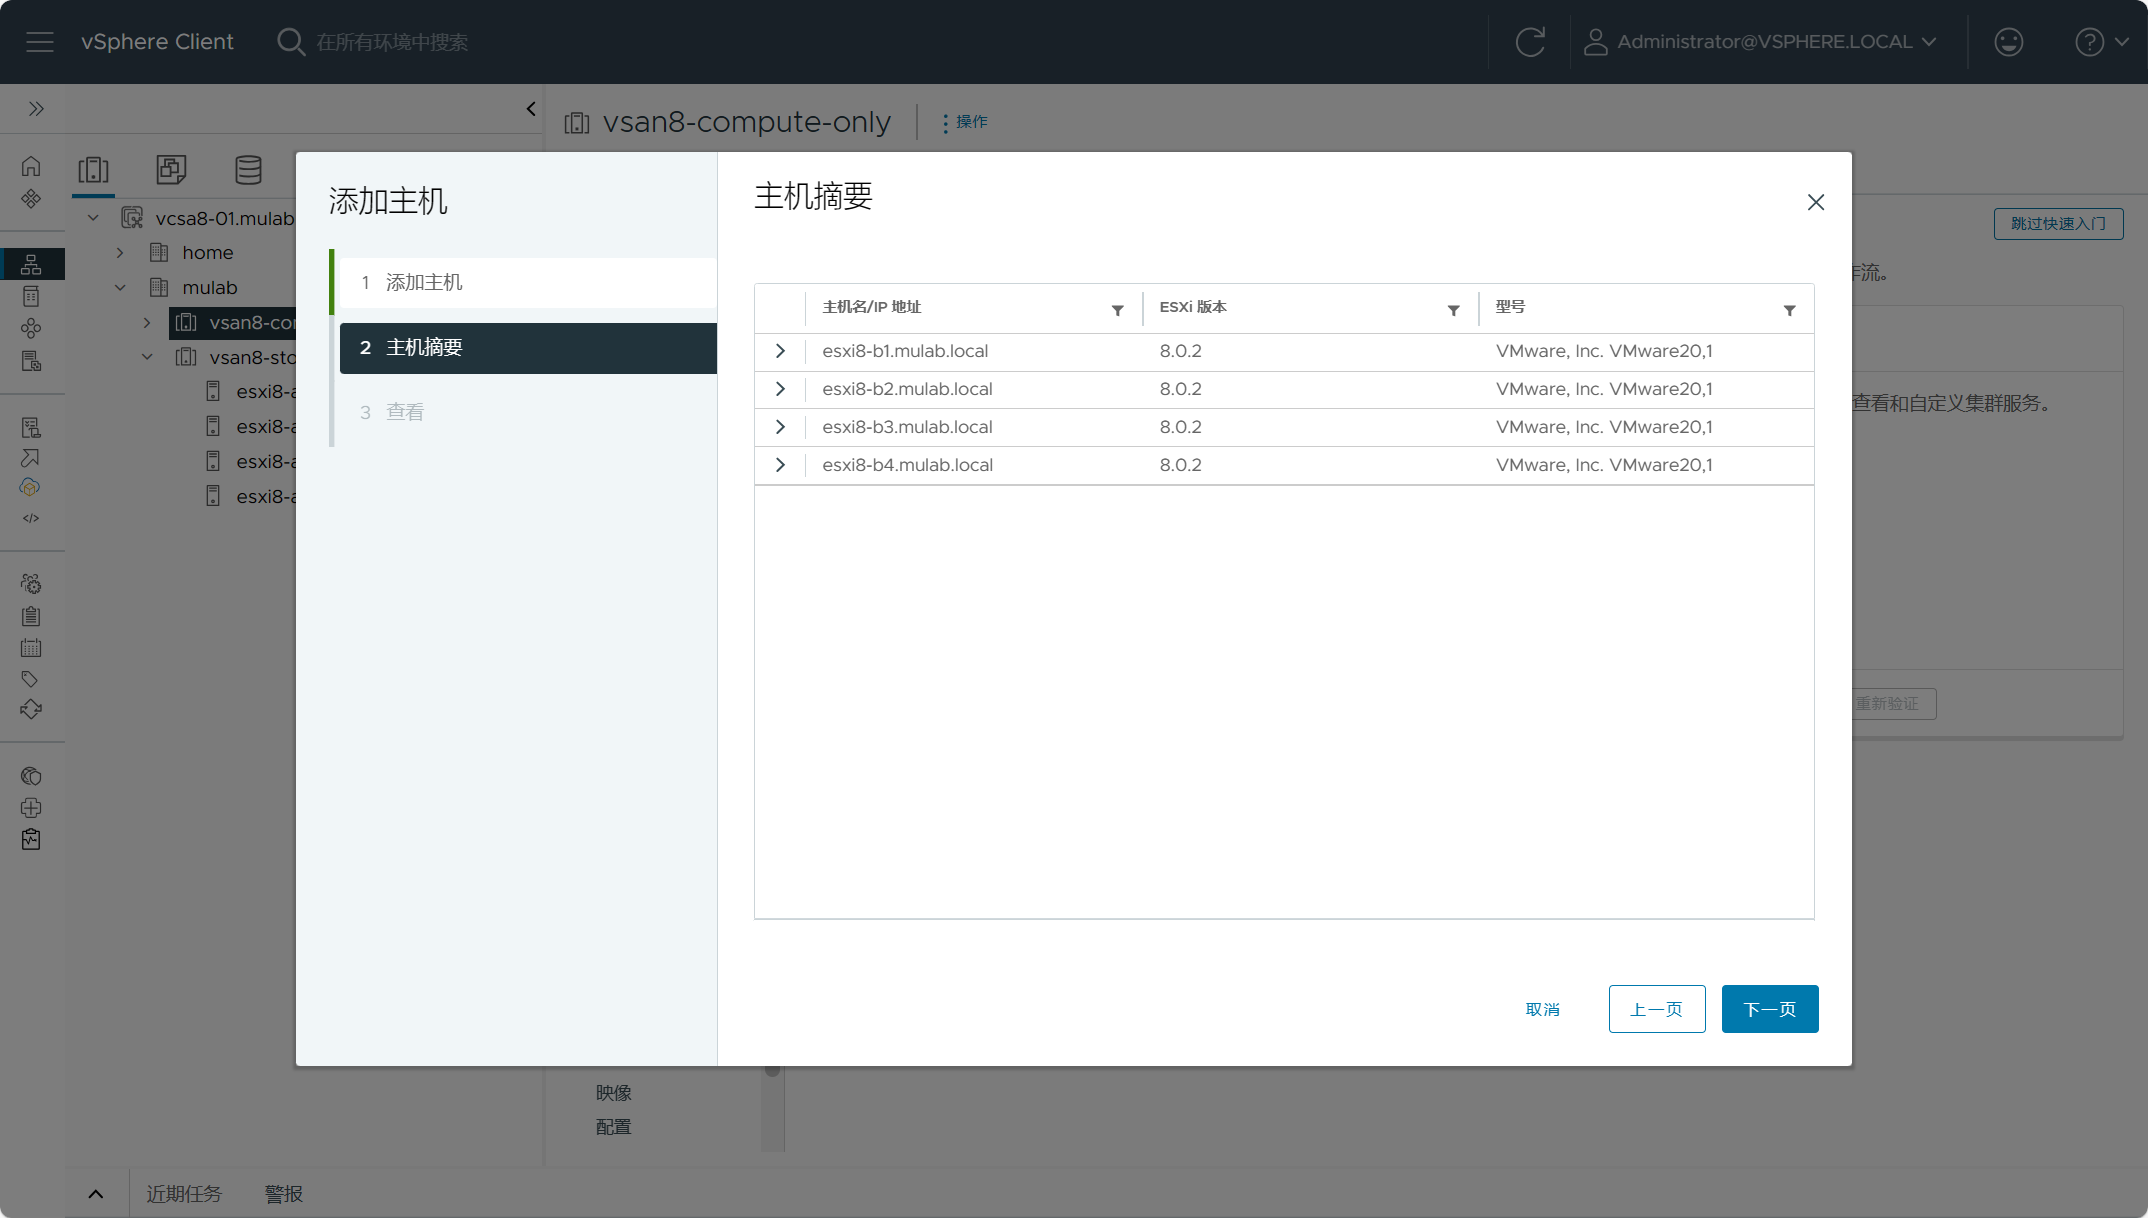Collapse the vsan8-storage cluster tree node
The width and height of the screenshot is (2148, 1218).
tap(147, 357)
